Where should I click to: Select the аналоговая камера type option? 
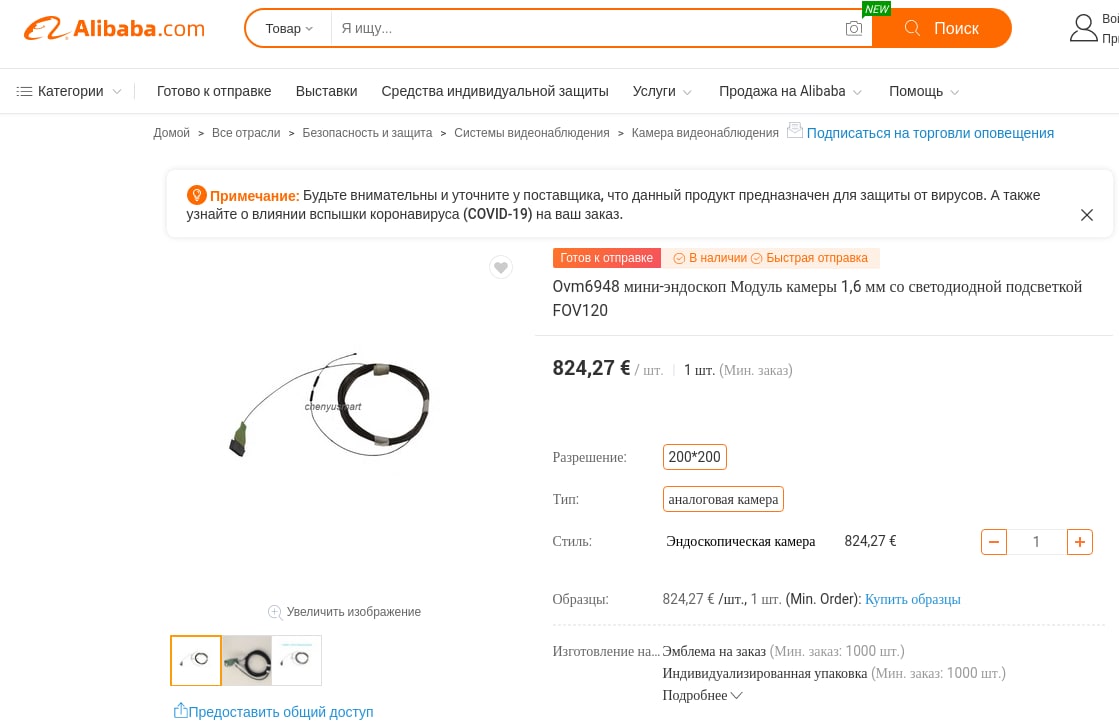pyautogui.click(x=723, y=499)
